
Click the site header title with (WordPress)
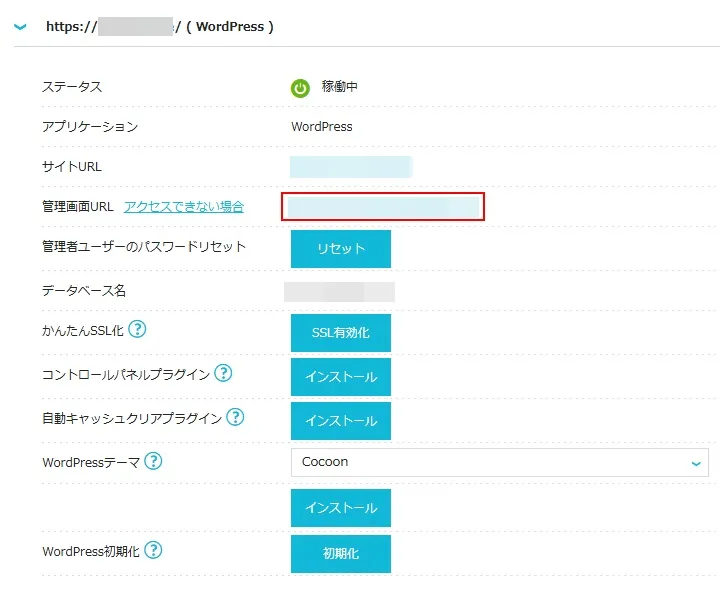[x=160, y=27]
